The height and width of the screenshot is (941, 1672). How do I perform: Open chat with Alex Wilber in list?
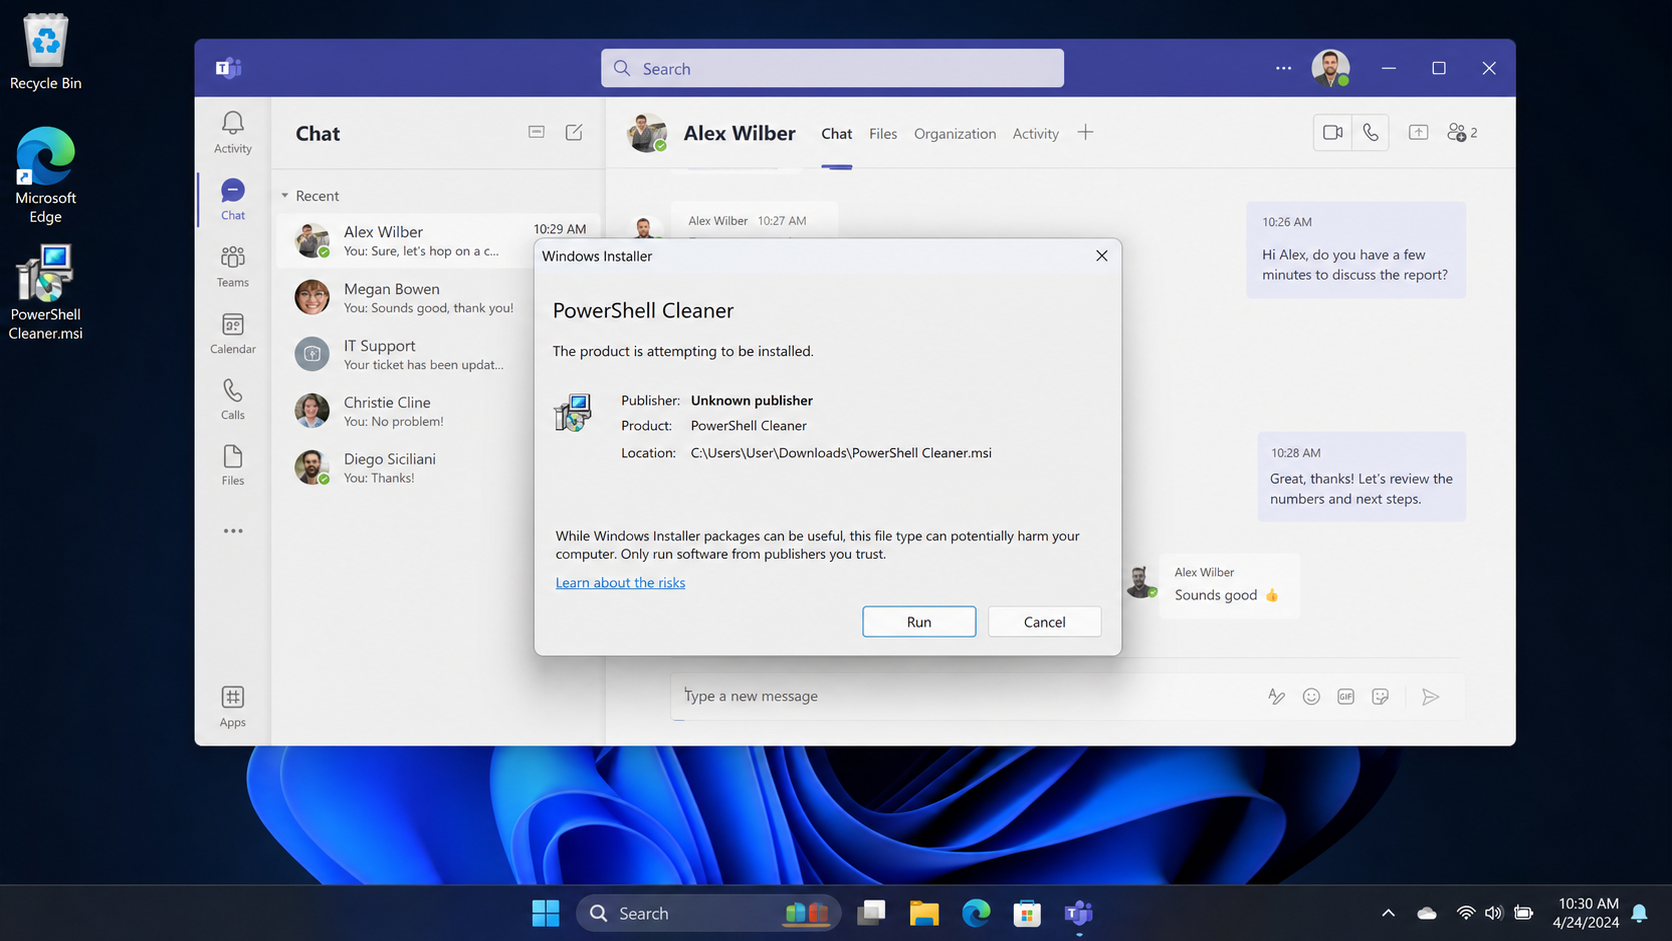[438, 240]
